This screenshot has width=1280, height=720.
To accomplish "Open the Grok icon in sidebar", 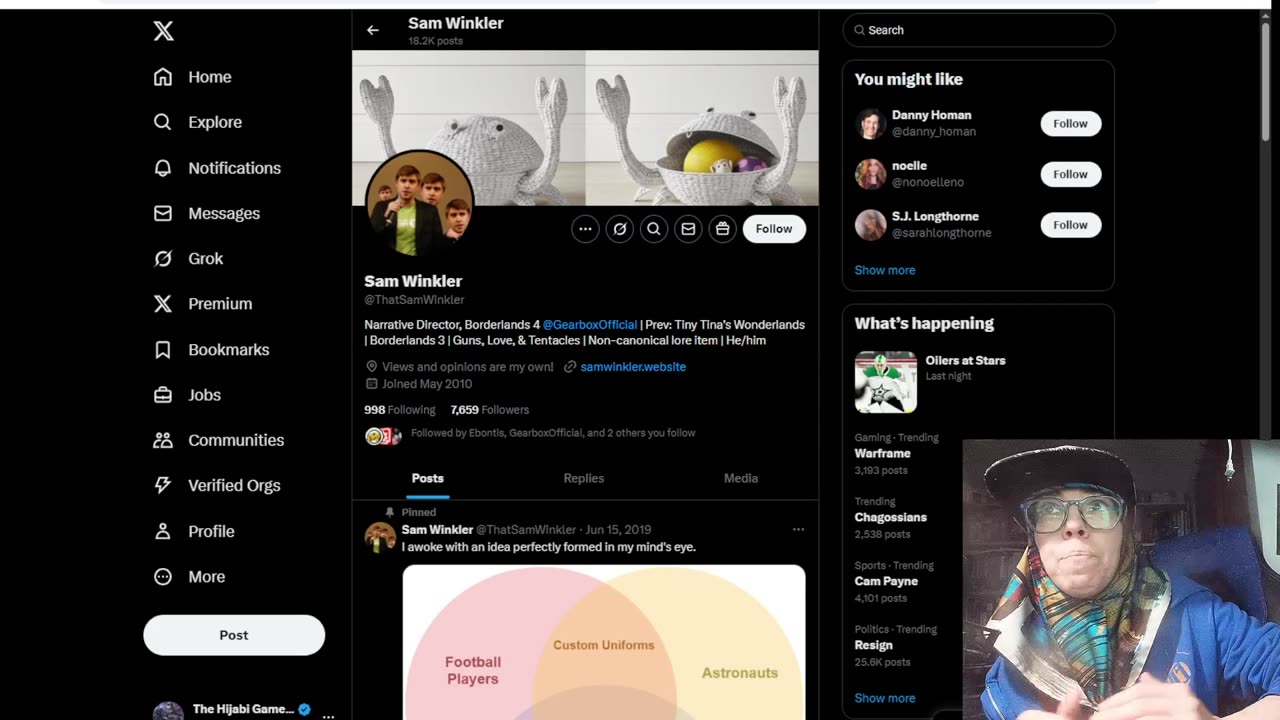I will click(163, 258).
